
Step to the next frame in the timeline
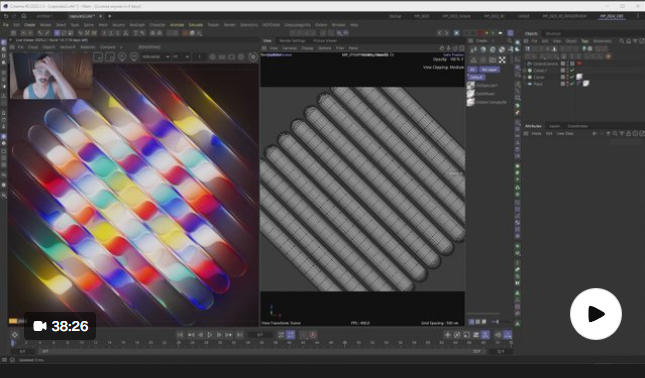[219, 335]
